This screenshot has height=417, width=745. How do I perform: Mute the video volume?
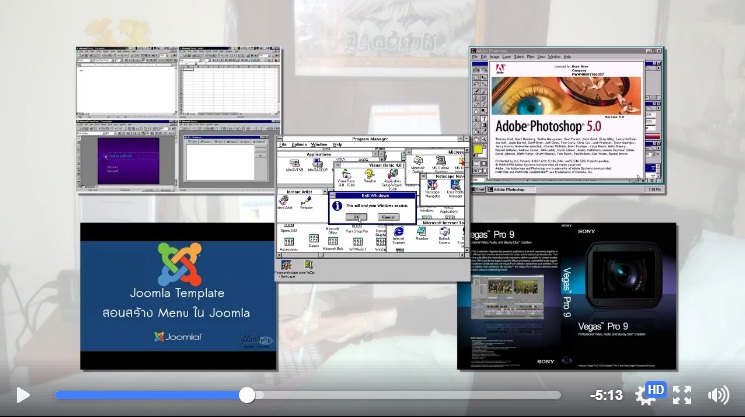pyautogui.click(x=718, y=395)
